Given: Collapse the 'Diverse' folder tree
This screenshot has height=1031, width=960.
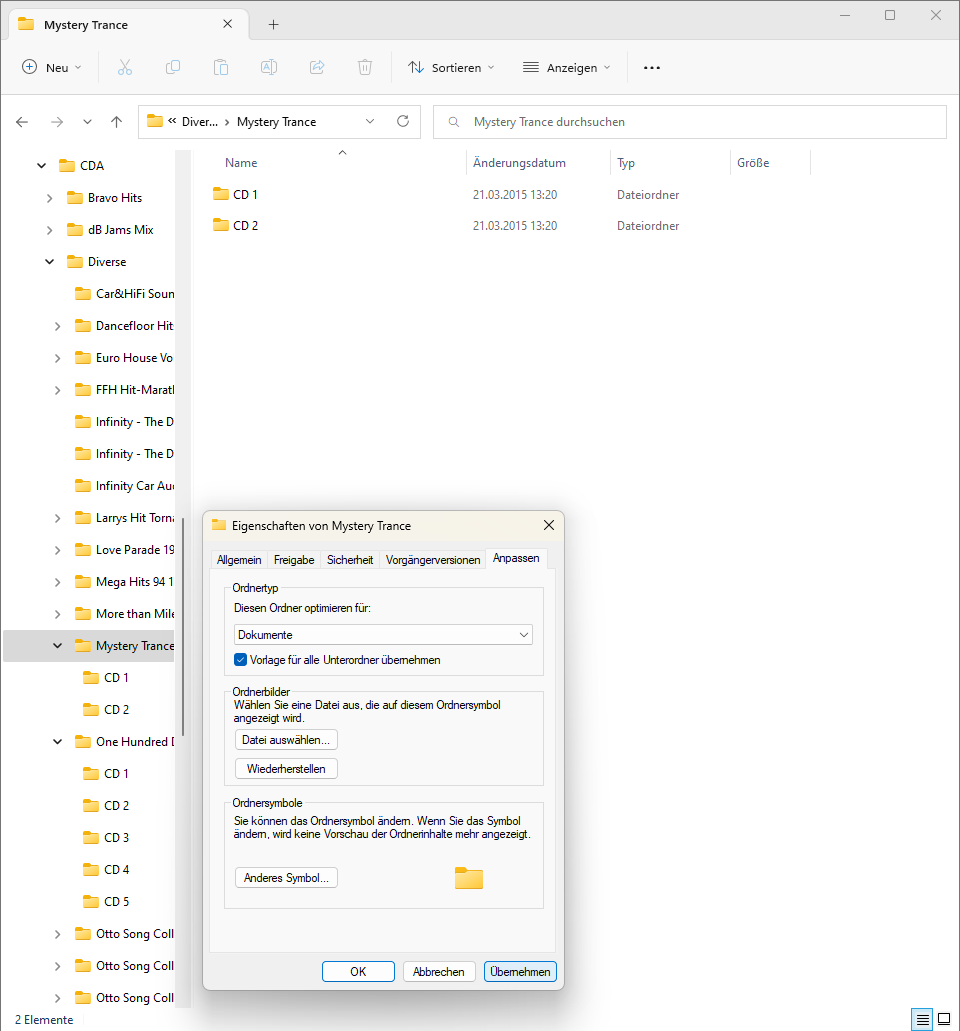Looking at the screenshot, I should click(x=48, y=261).
